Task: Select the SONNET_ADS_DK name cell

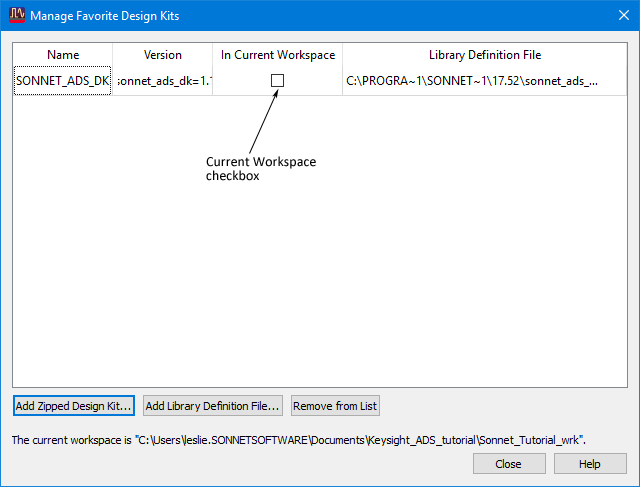Action: pos(62,81)
